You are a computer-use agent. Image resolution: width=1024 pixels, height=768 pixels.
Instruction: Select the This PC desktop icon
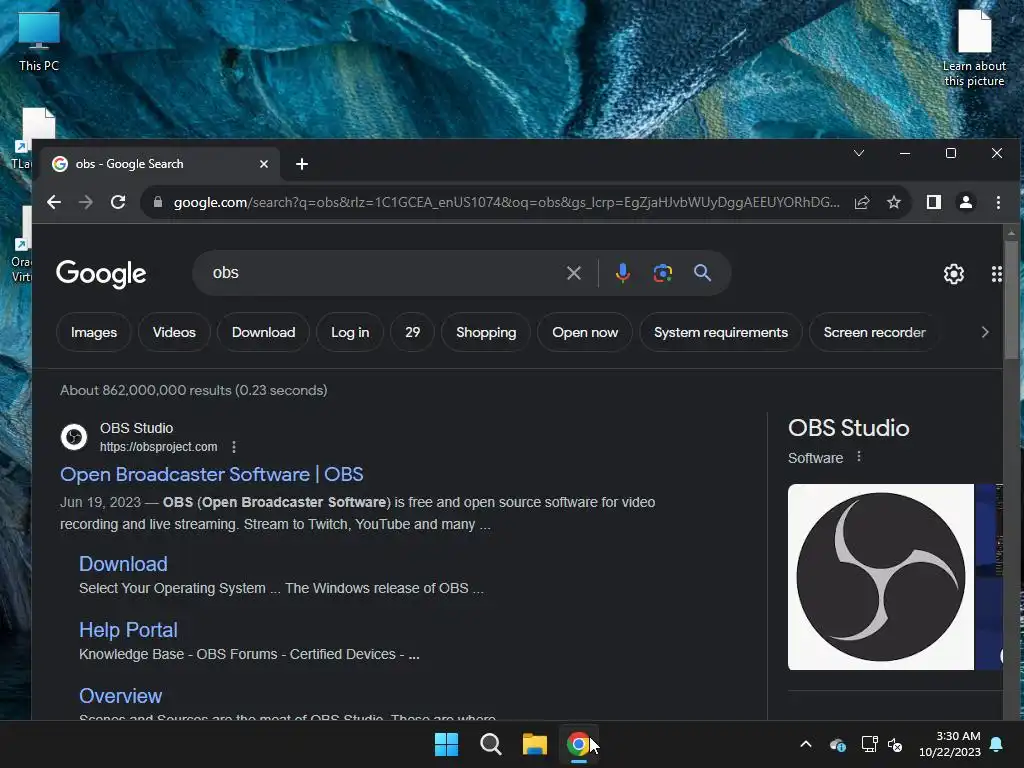click(39, 41)
